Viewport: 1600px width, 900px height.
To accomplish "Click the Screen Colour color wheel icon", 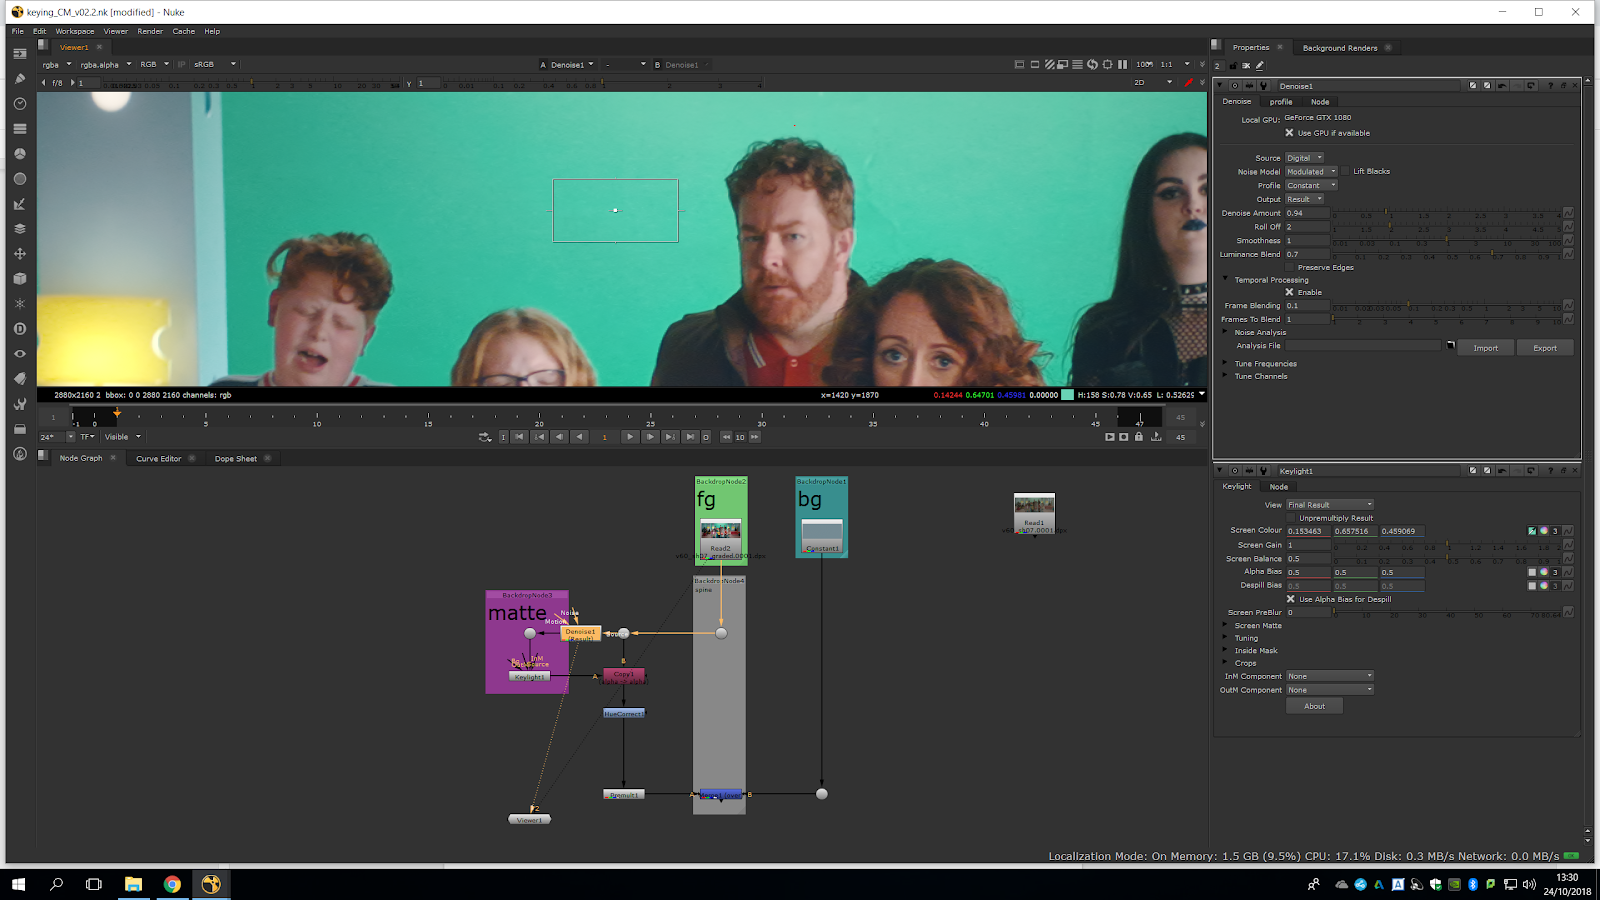I will coord(1543,531).
